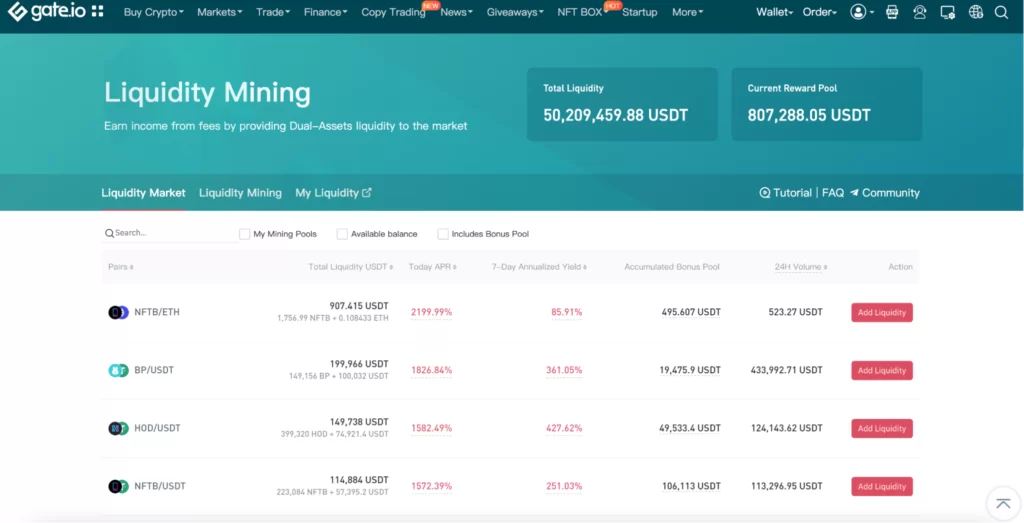Image resolution: width=1024 pixels, height=523 pixels.
Task: Click the Accumulated Bonus Pool column header
Action: (x=672, y=266)
